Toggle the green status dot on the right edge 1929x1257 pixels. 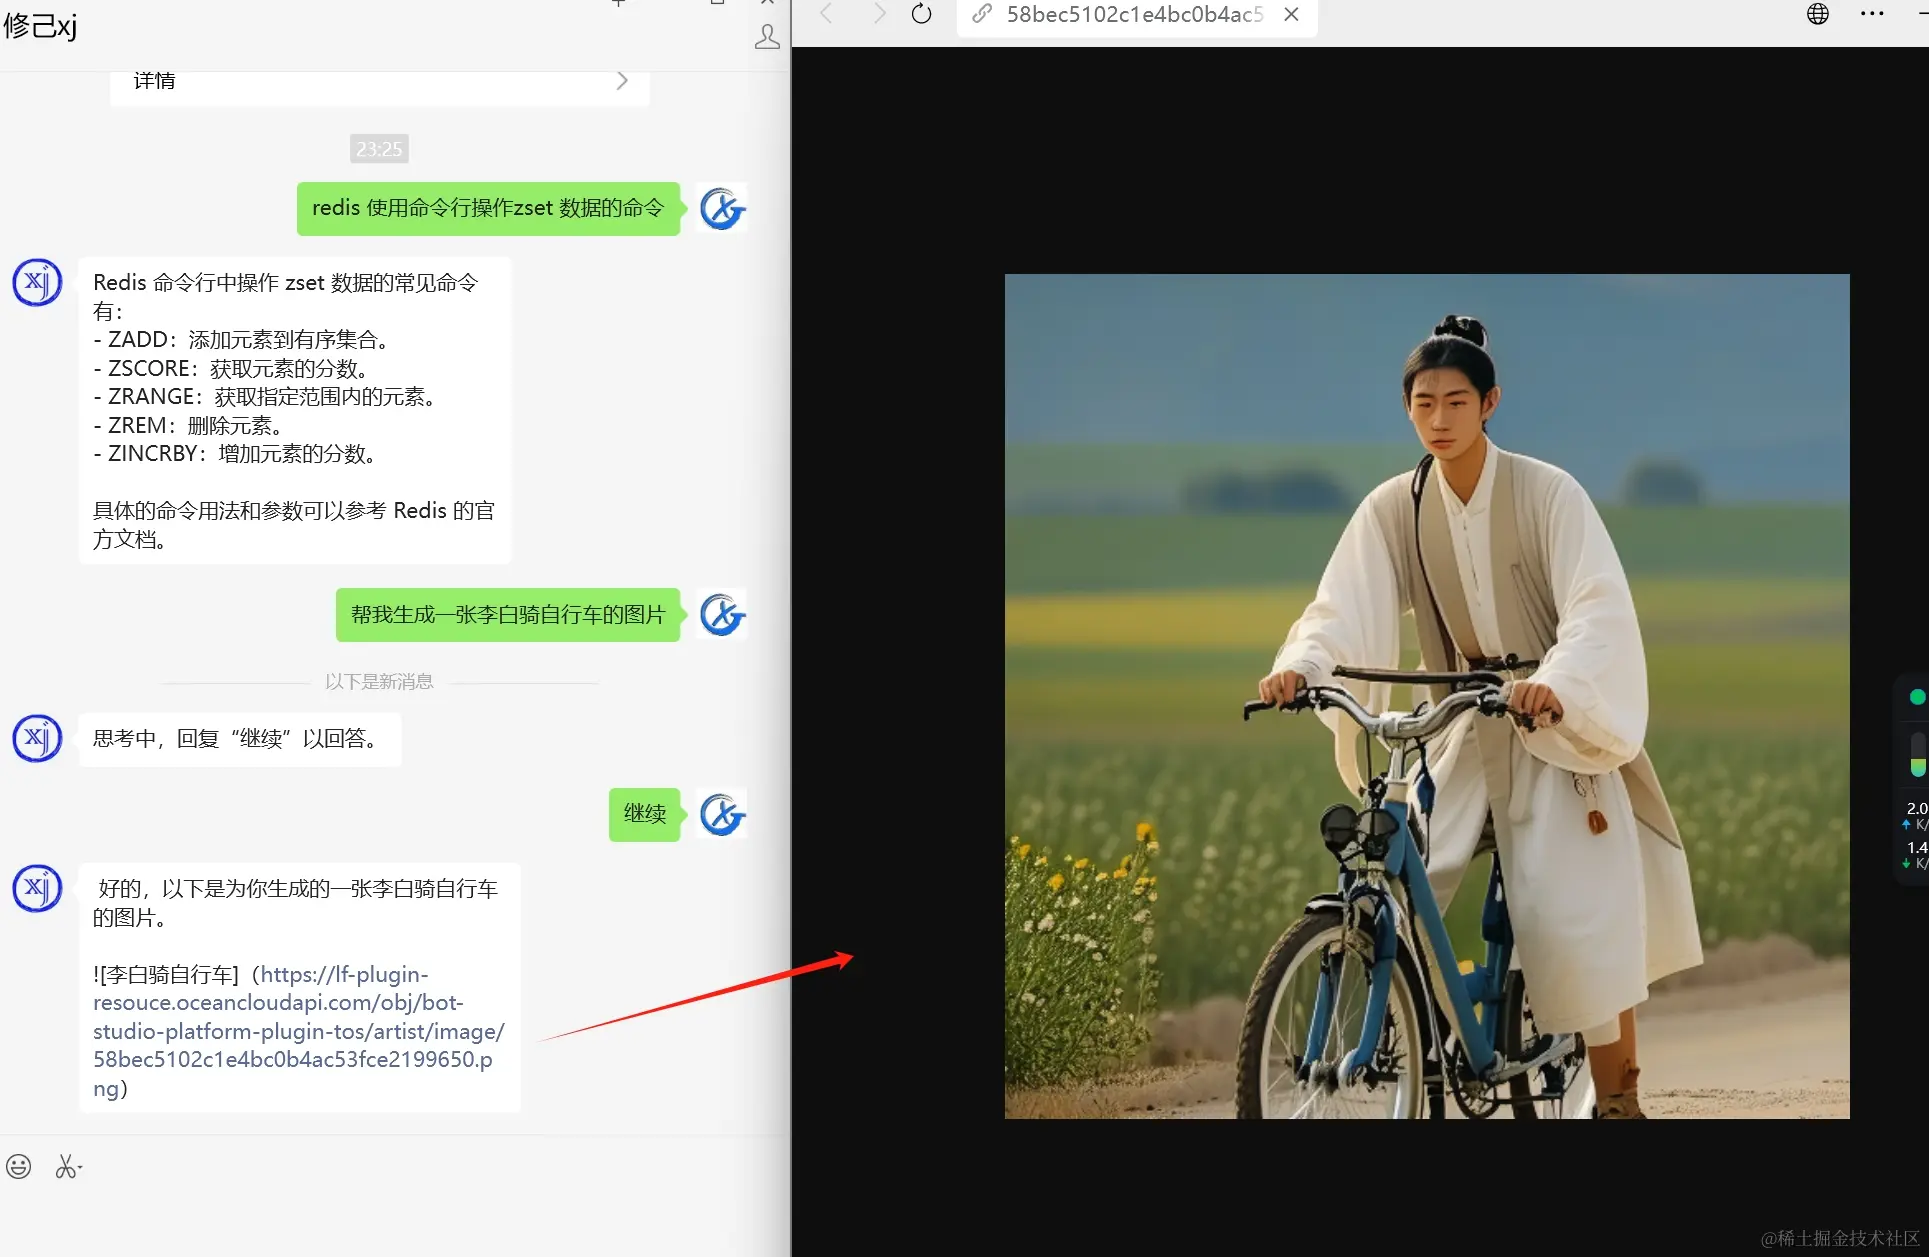(1917, 697)
